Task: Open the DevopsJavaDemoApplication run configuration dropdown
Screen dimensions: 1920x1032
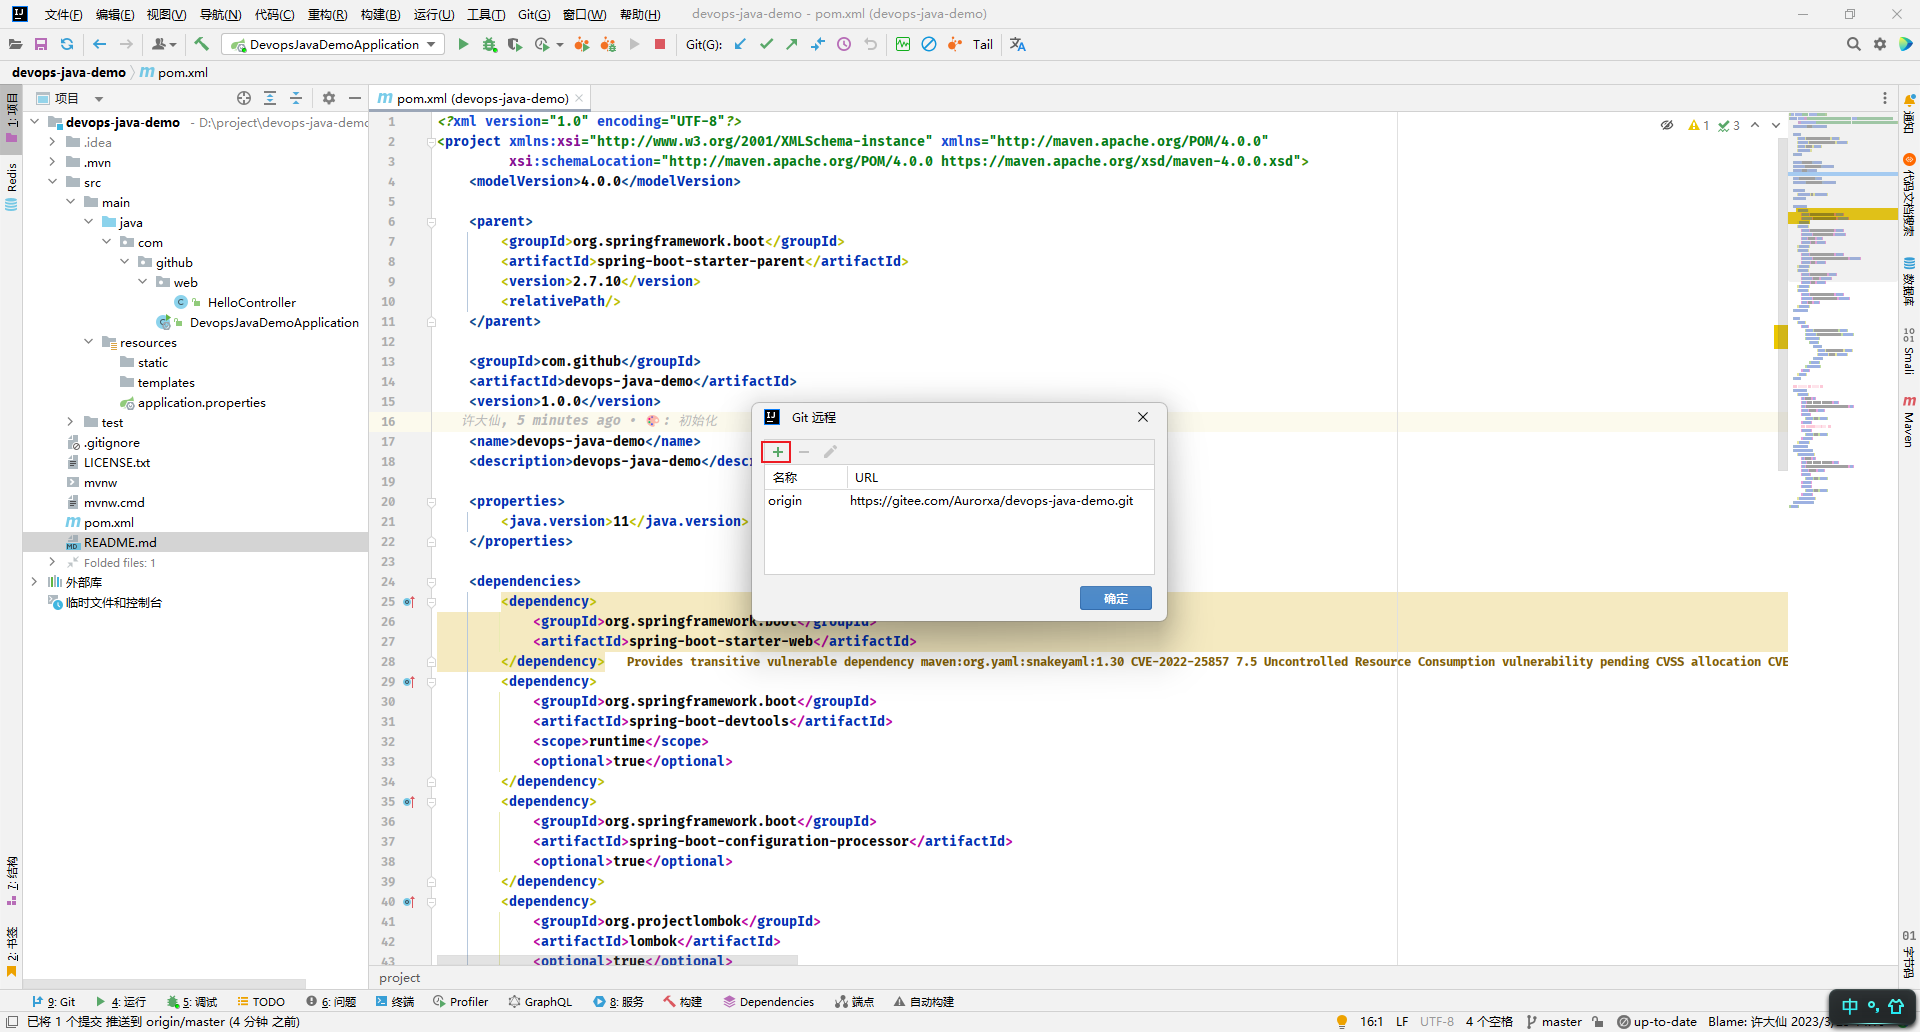Action: (334, 44)
